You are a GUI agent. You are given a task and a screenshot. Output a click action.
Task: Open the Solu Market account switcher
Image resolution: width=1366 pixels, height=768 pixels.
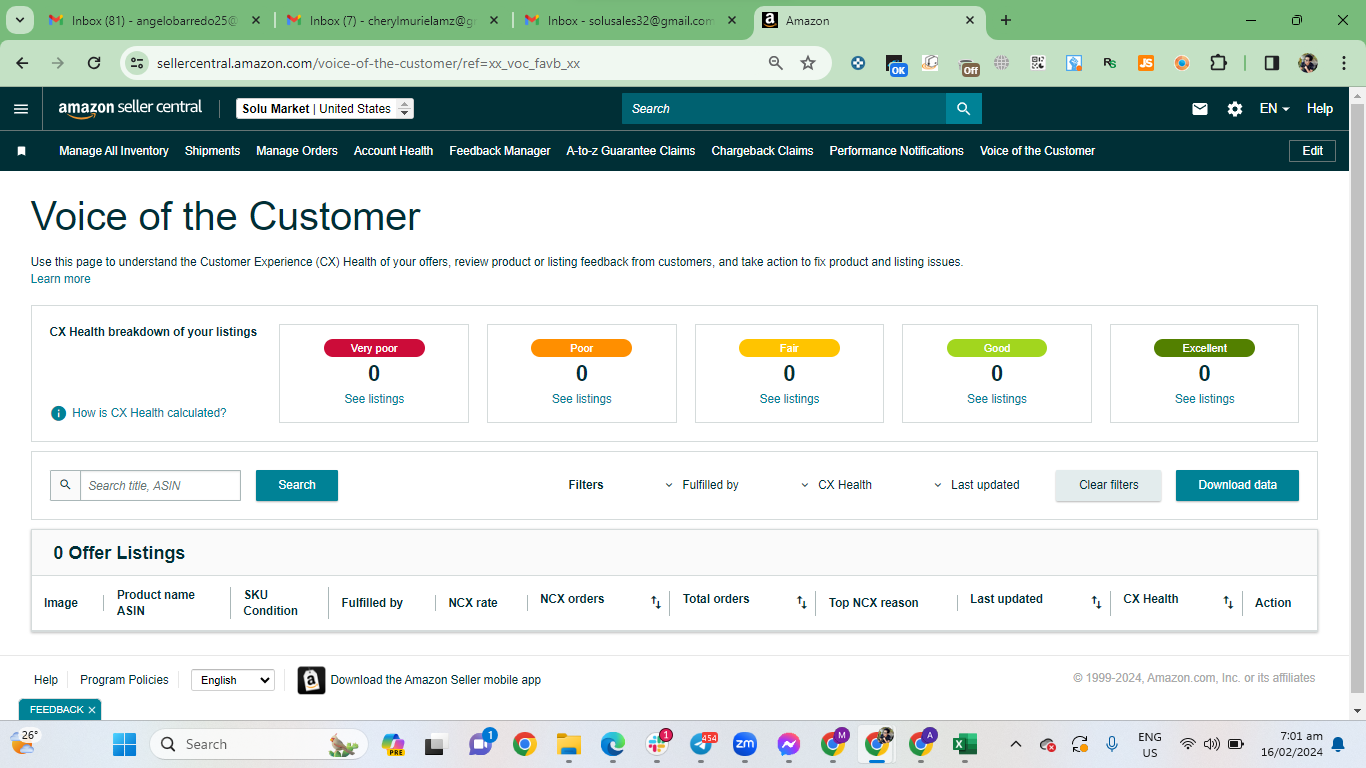(325, 109)
